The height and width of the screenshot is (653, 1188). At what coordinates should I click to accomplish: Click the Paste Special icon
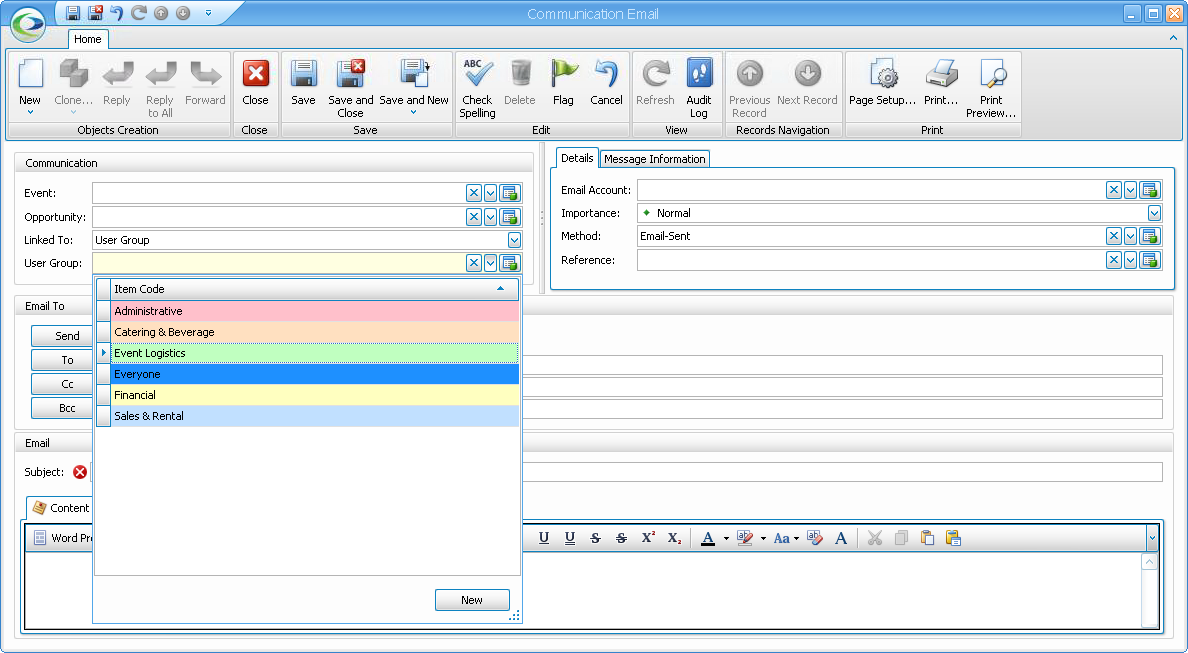pyautogui.click(x=953, y=538)
